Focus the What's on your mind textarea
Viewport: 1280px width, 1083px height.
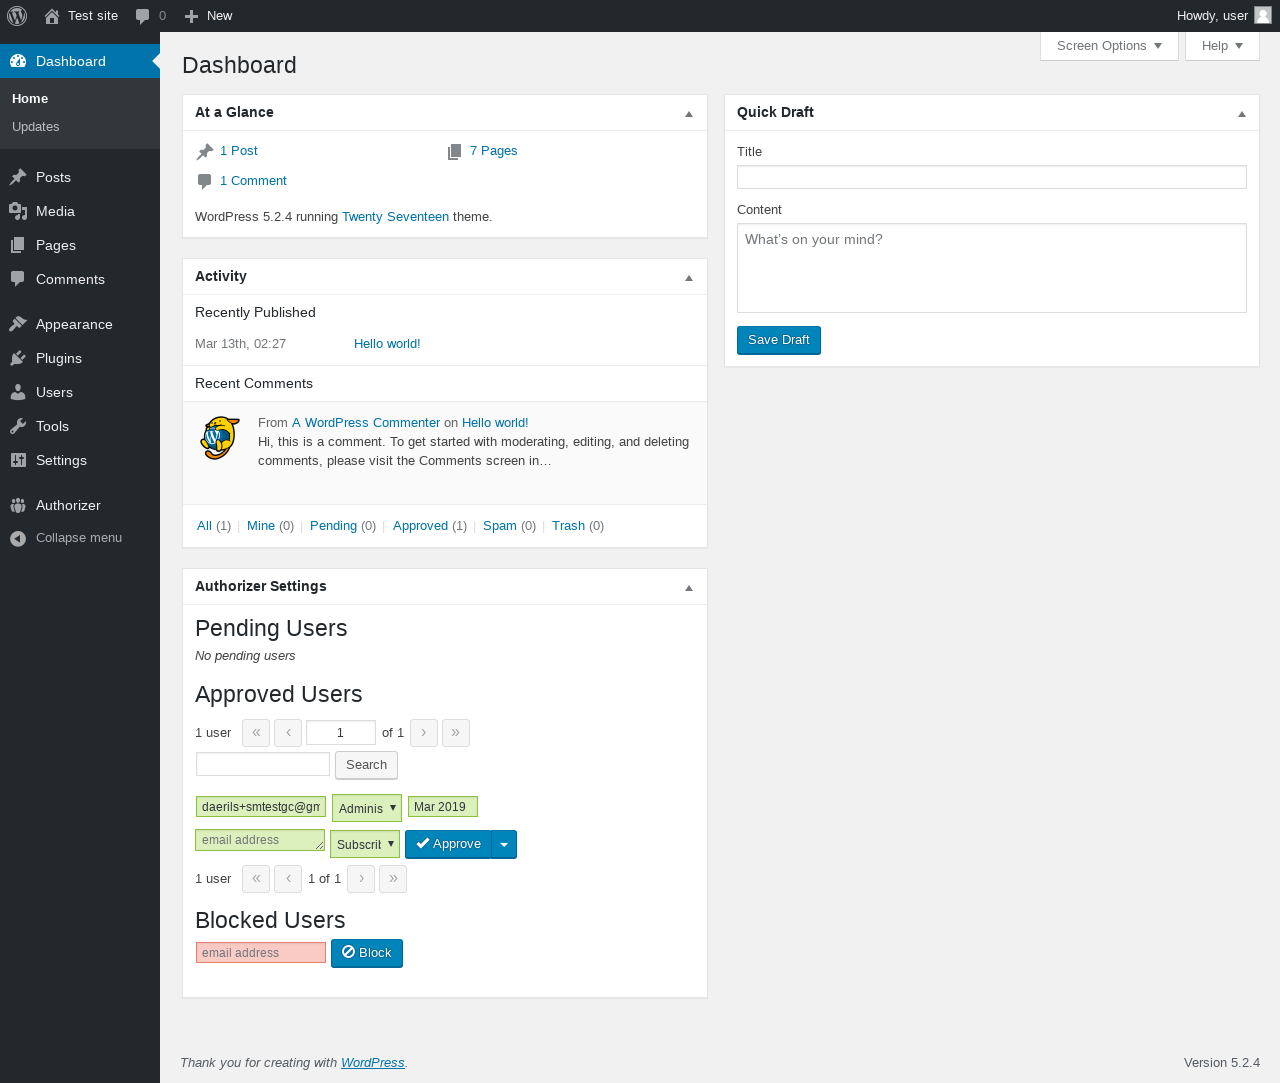click(992, 268)
